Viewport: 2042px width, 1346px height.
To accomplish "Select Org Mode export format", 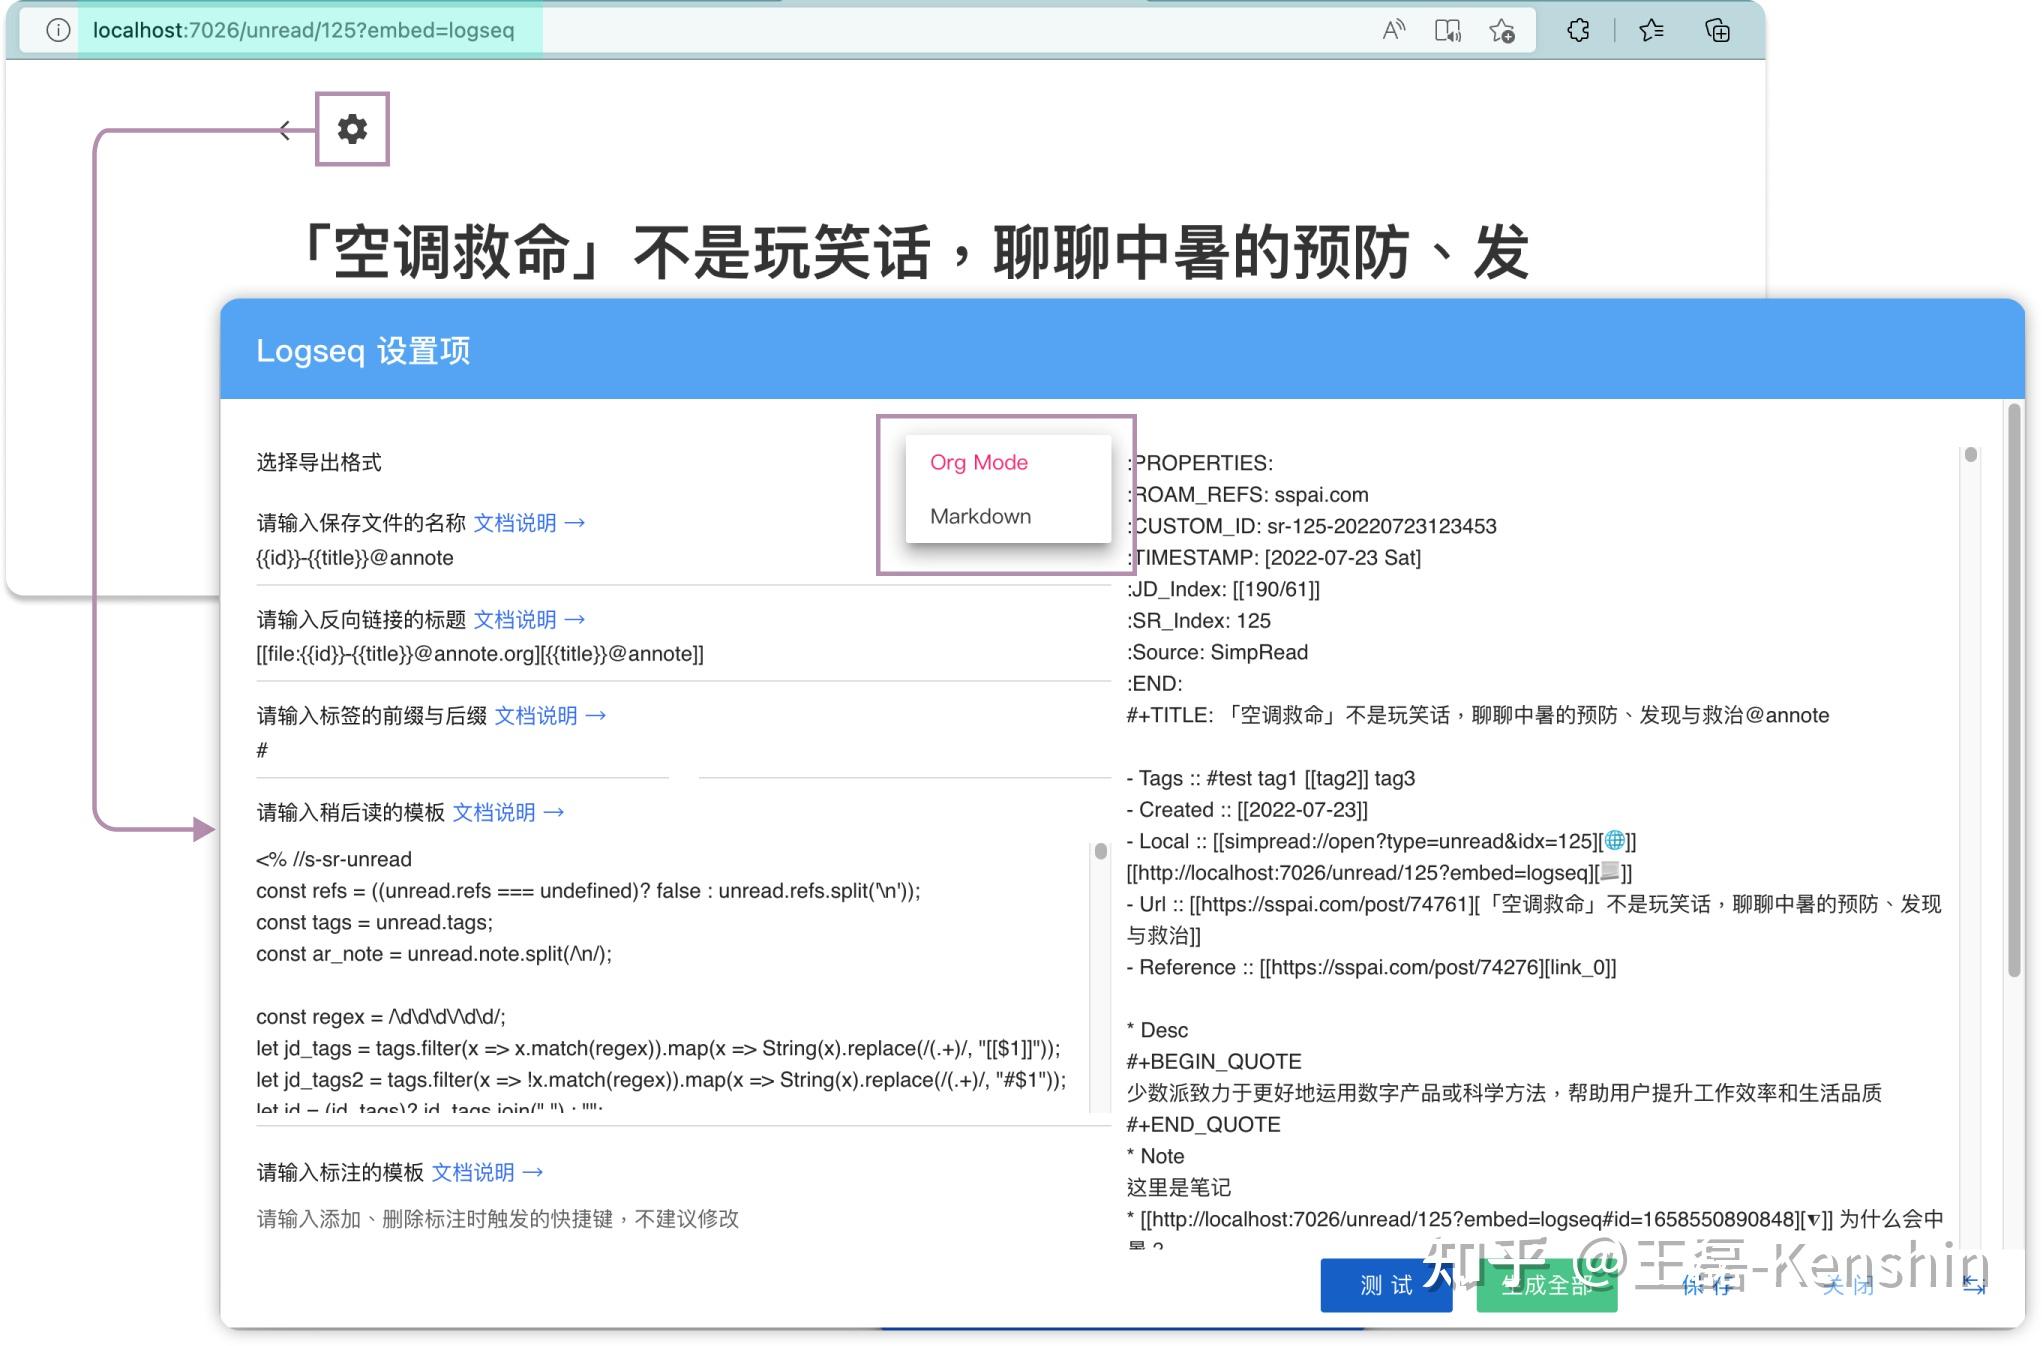I will [978, 462].
